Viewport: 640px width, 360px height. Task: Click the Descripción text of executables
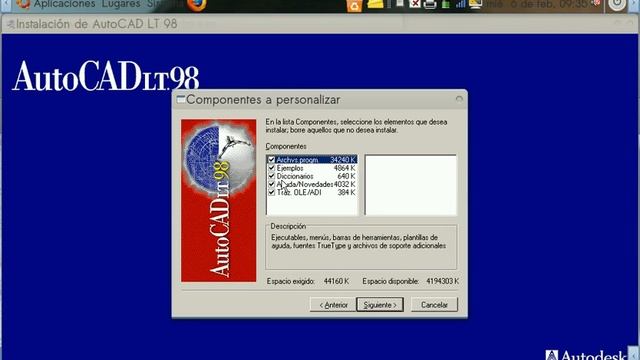pos(359,242)
